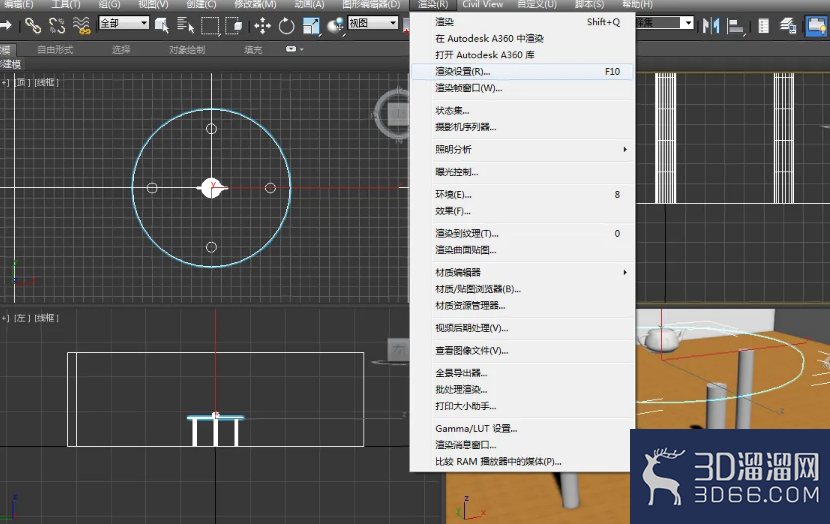Image resolution: width=830 pixels, height=524 pixels.
Task: Choose 渲染到纹理(T)... entry
Action: pyautogui.click(x=522, y=233)
